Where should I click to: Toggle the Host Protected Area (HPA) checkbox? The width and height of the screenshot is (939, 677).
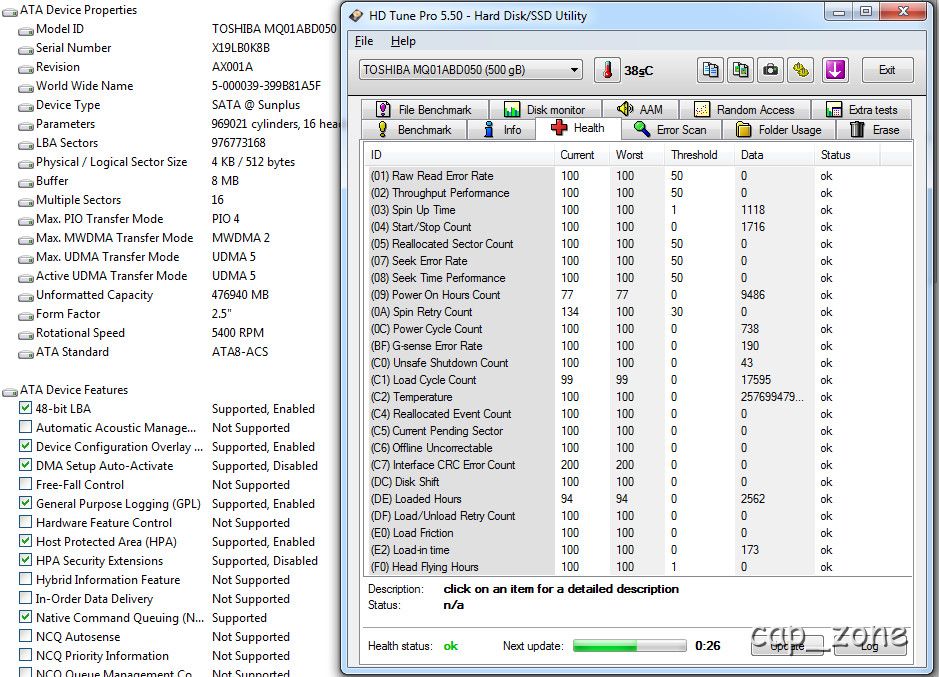pos(25,541)
